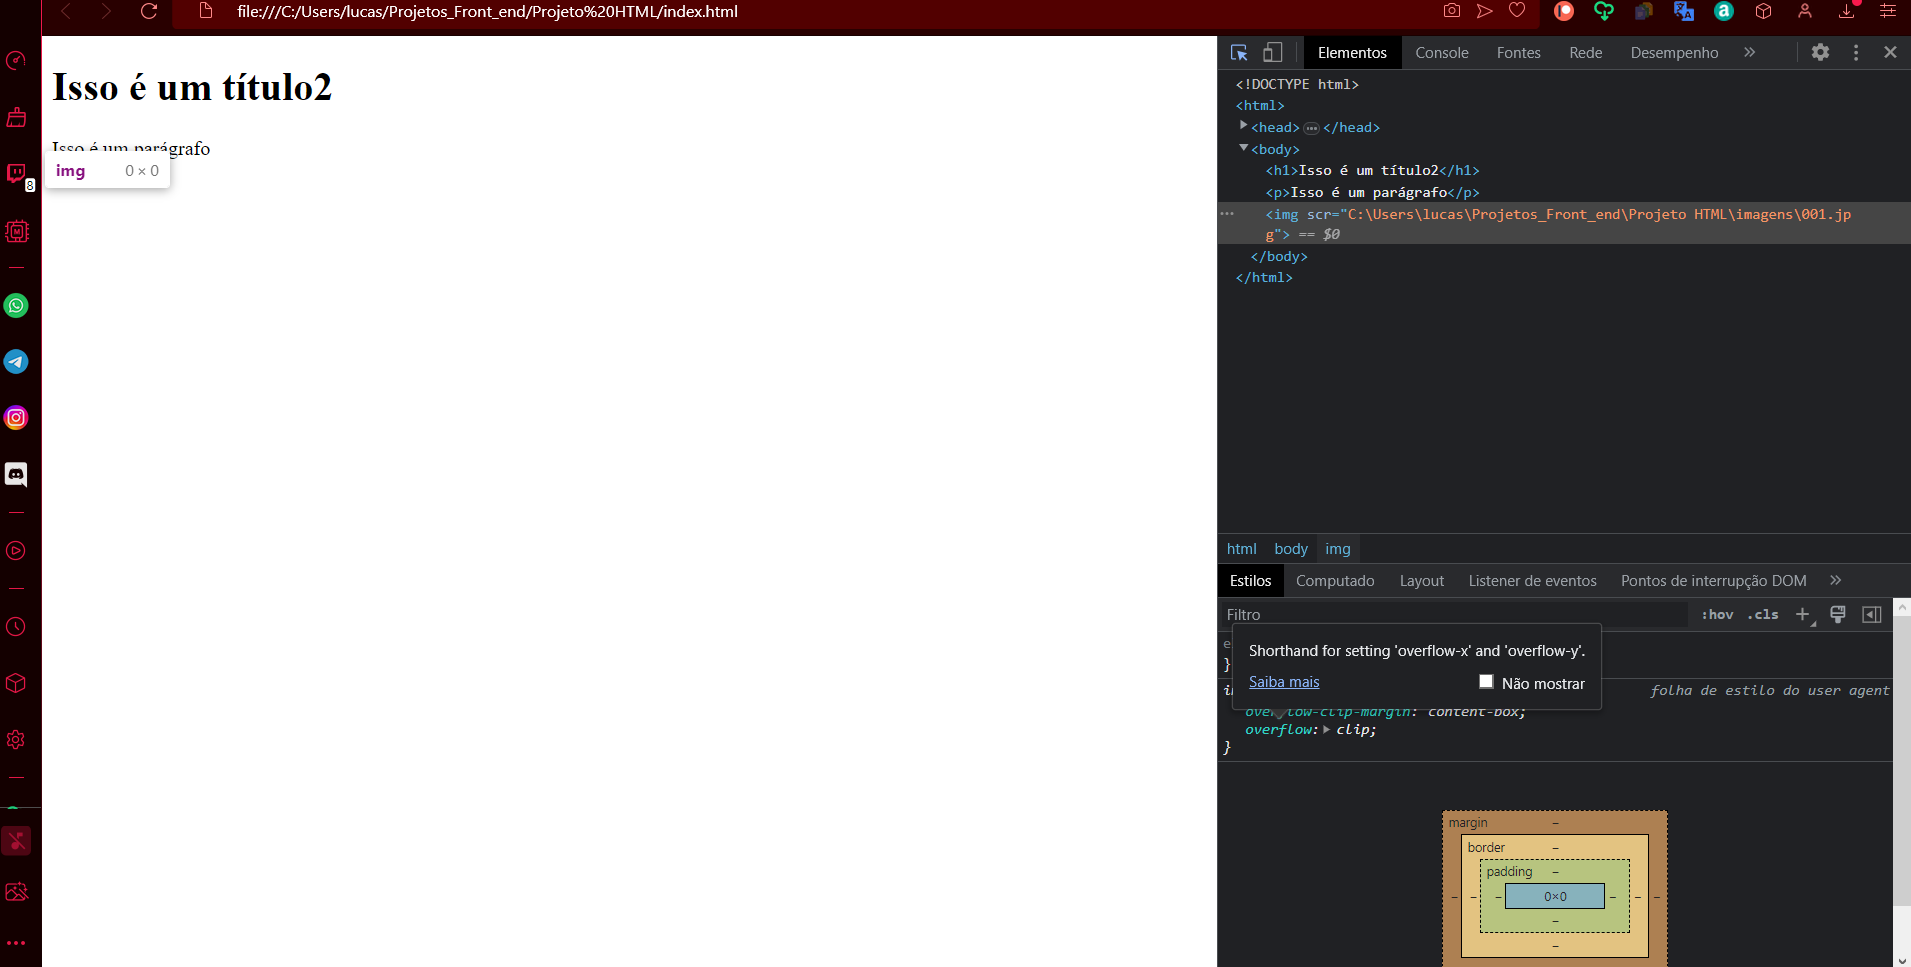
Task: Expand the overflow shorthand property
Action: [1327, 730]
